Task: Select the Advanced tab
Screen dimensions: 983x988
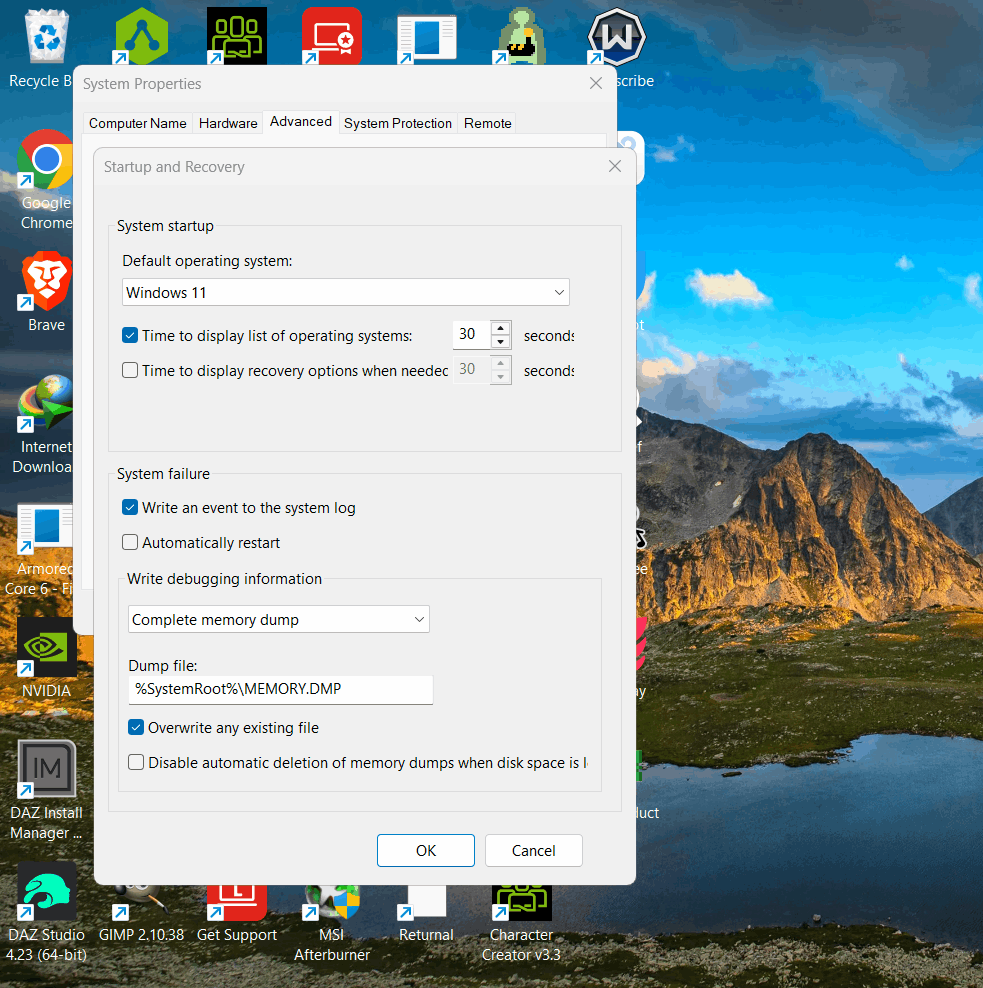Action: point(301,122)
